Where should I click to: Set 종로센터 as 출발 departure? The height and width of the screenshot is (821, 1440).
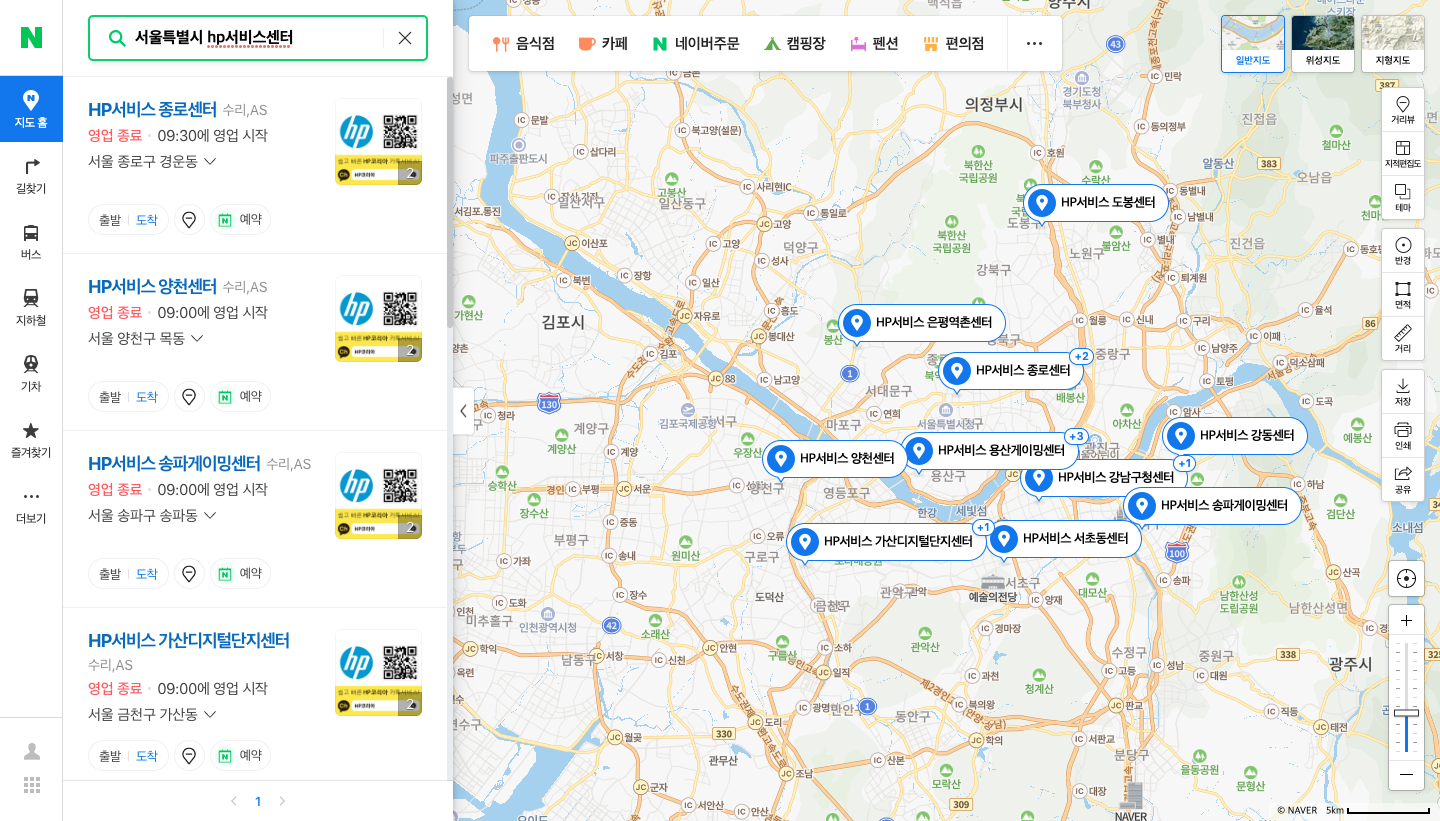109,220
